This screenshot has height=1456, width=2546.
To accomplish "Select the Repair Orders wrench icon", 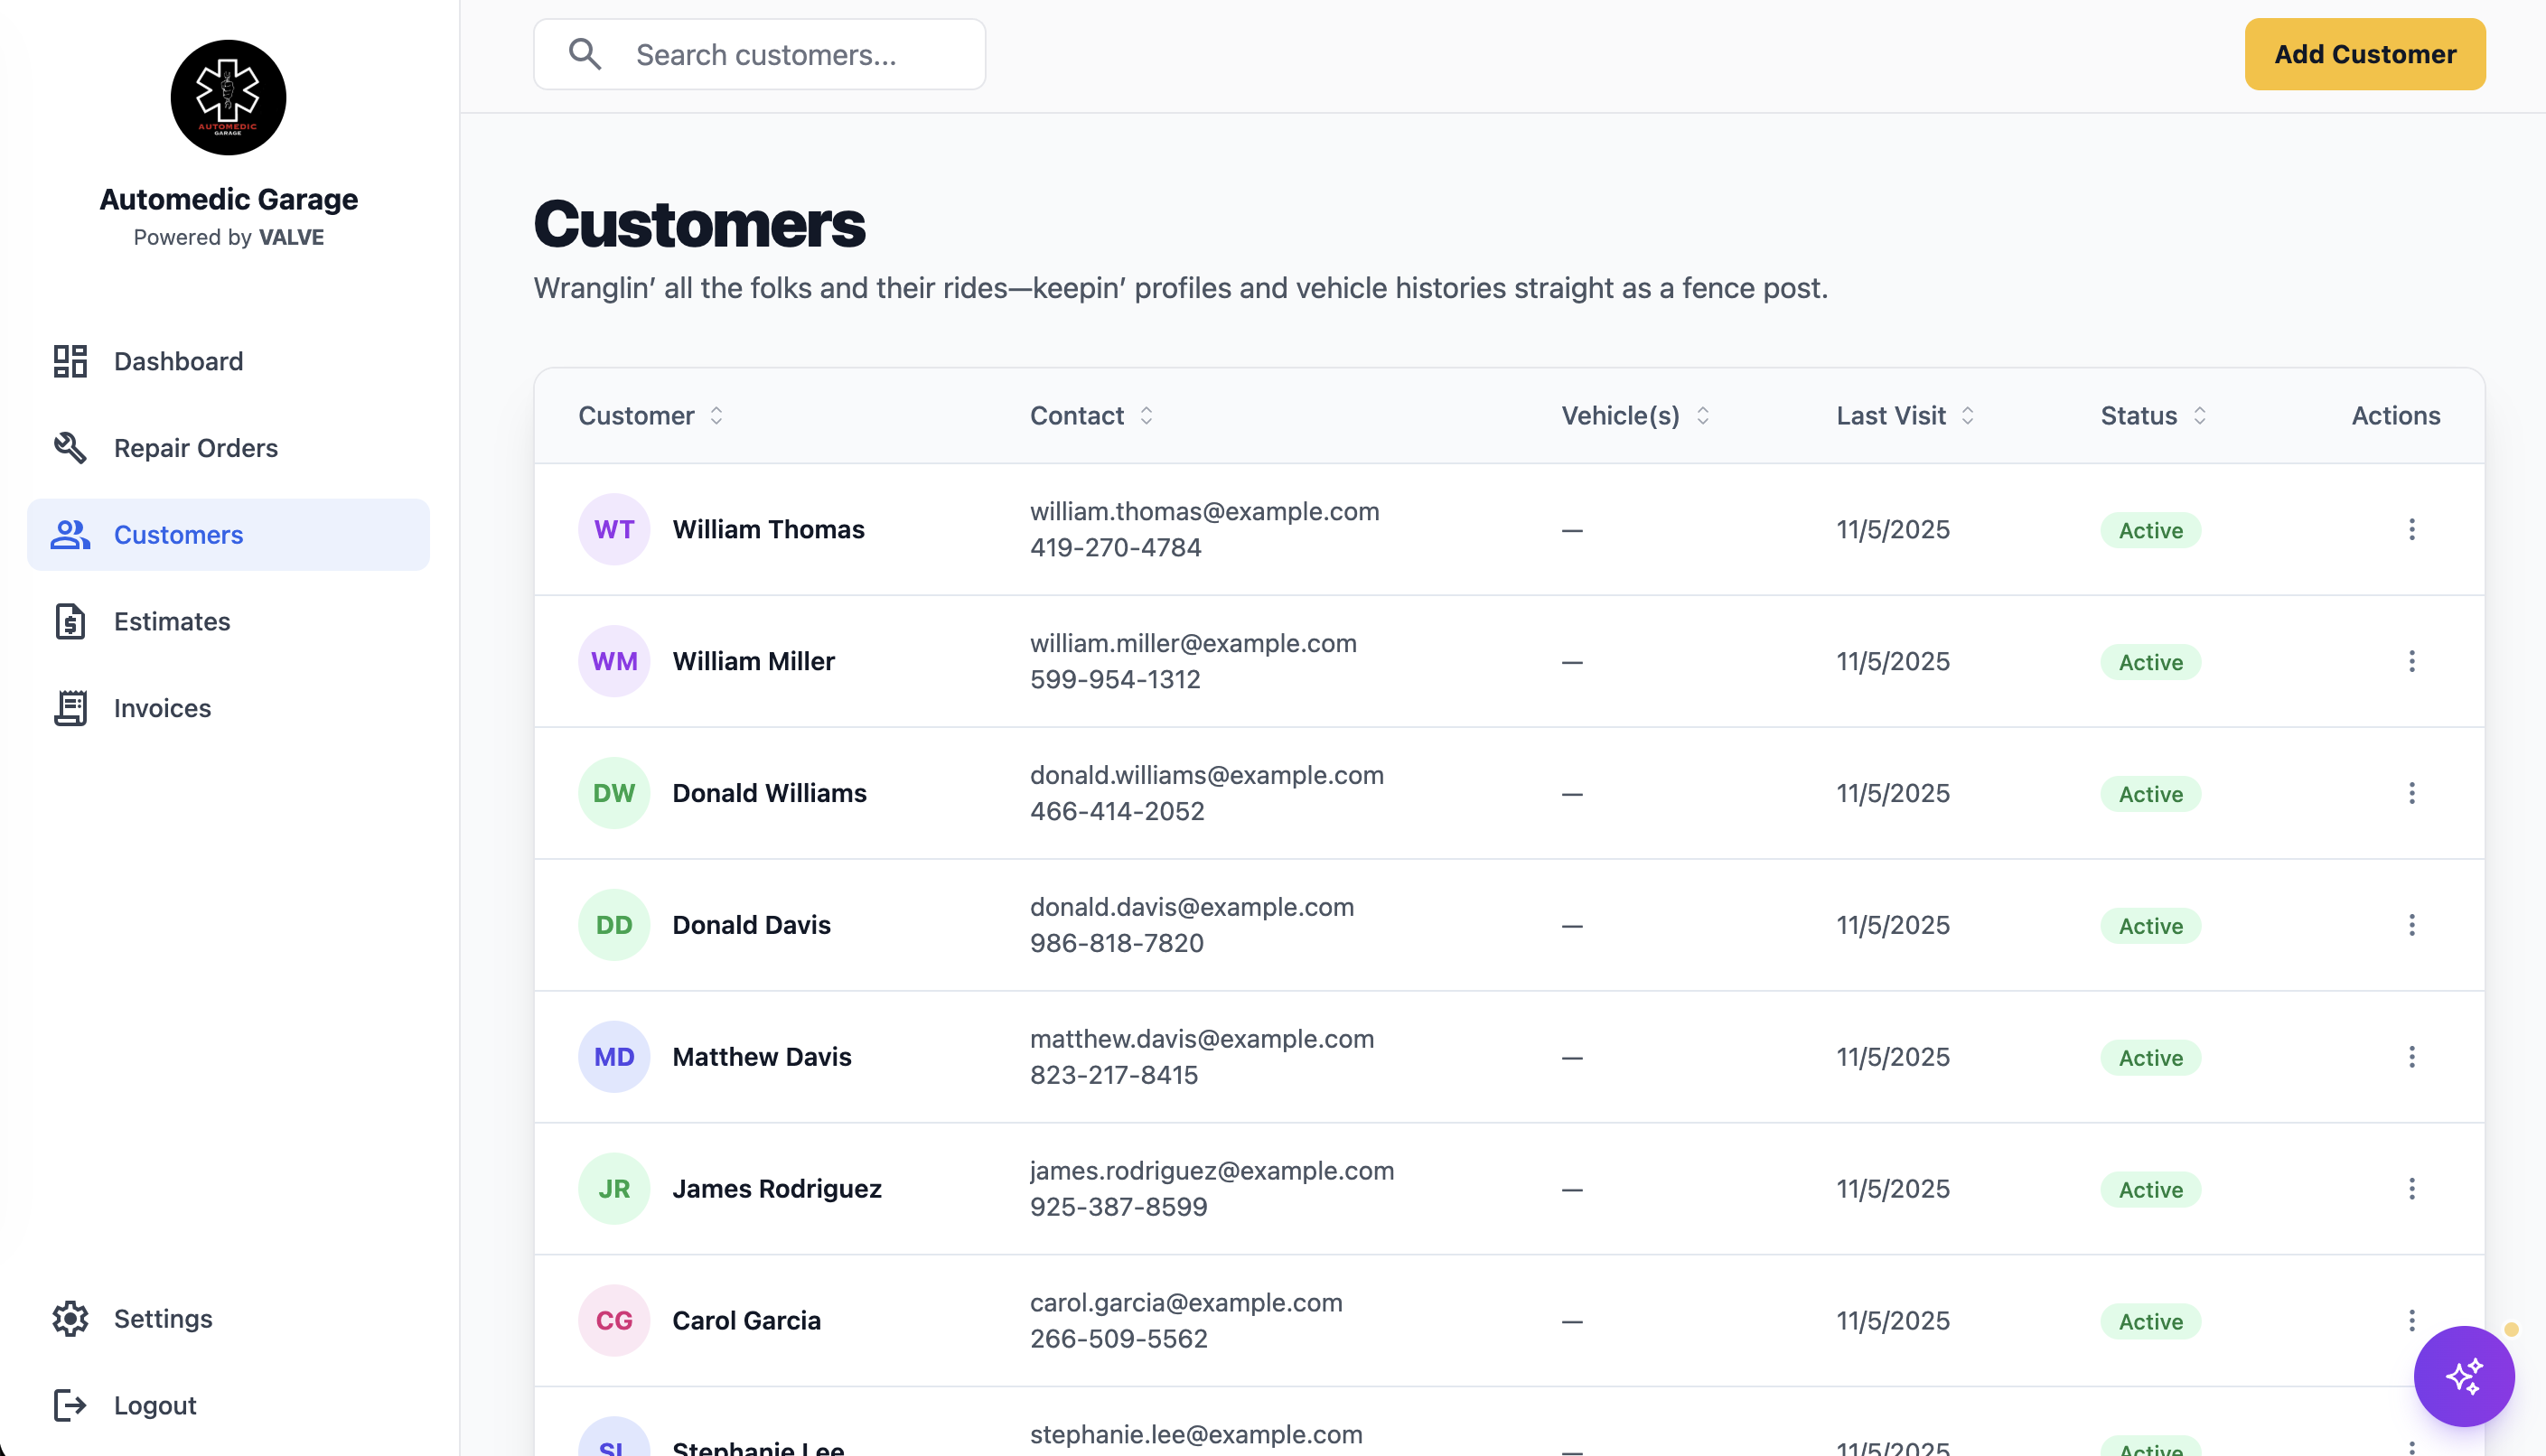I will click(x=68, y=448).
